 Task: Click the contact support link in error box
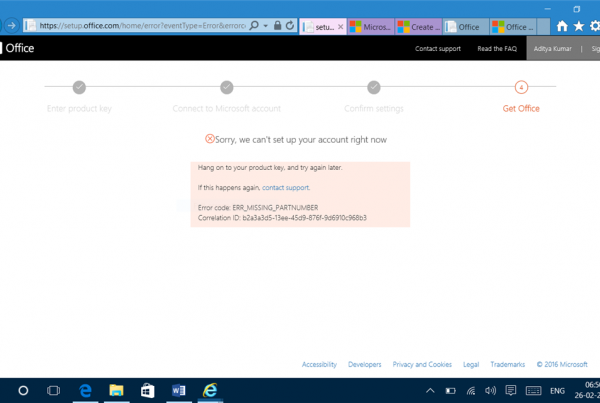click(285, 188)
